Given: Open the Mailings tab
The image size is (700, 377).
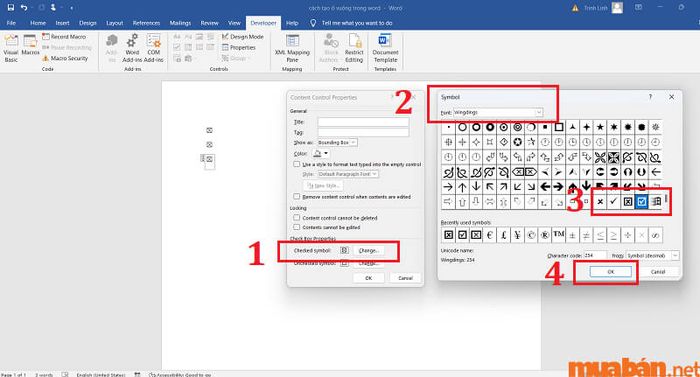Looking at the screenshot, I should [x=180, y=23].
